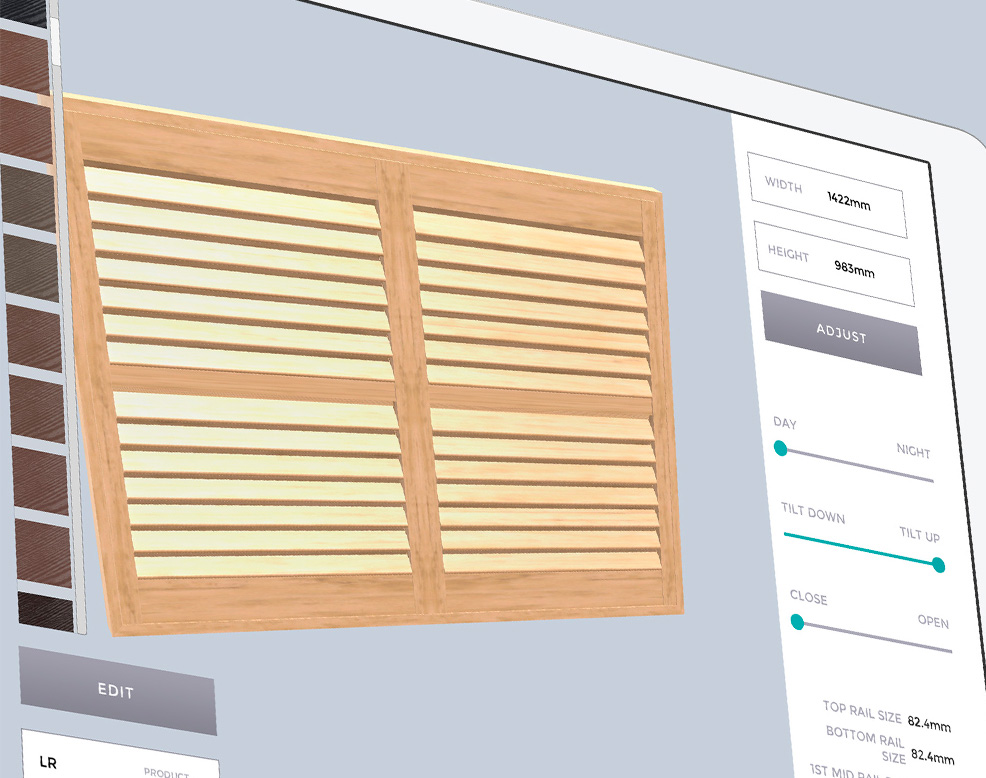Click the Close/Open slider handle
The image size is (986, 778).
coord(797,622)
